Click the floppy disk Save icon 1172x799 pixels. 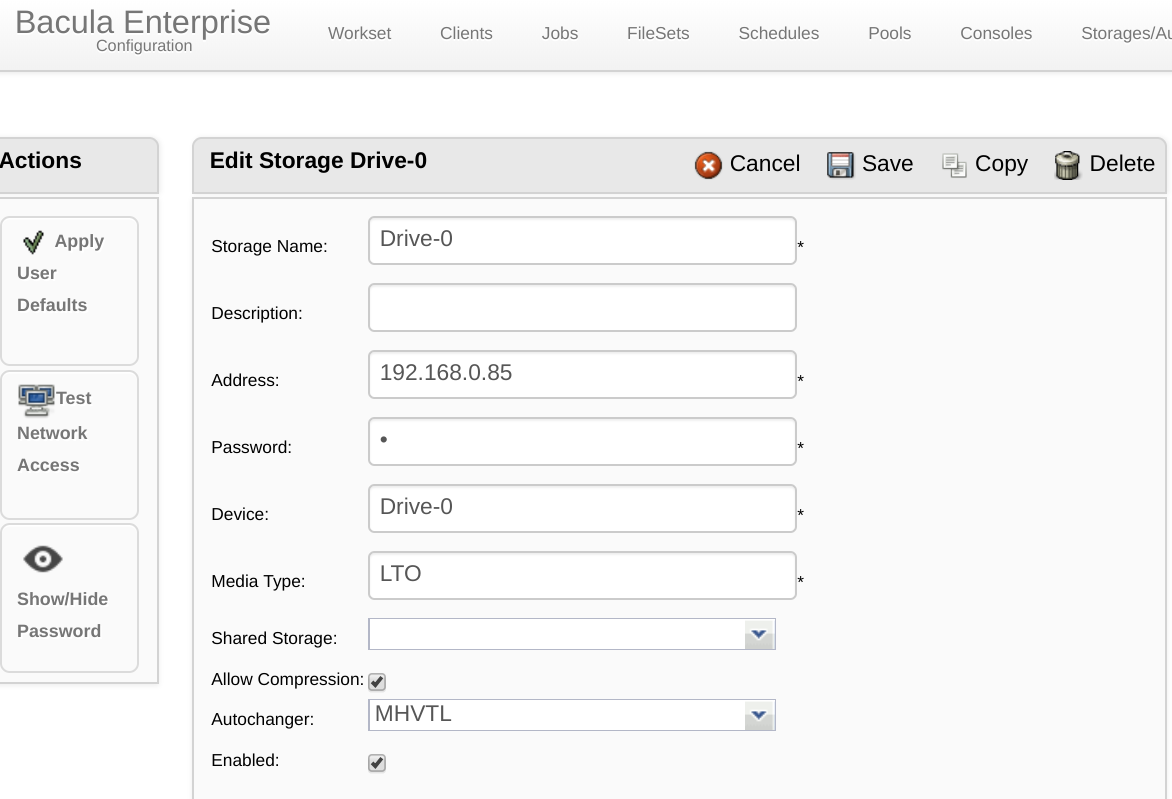pos(839,165)
